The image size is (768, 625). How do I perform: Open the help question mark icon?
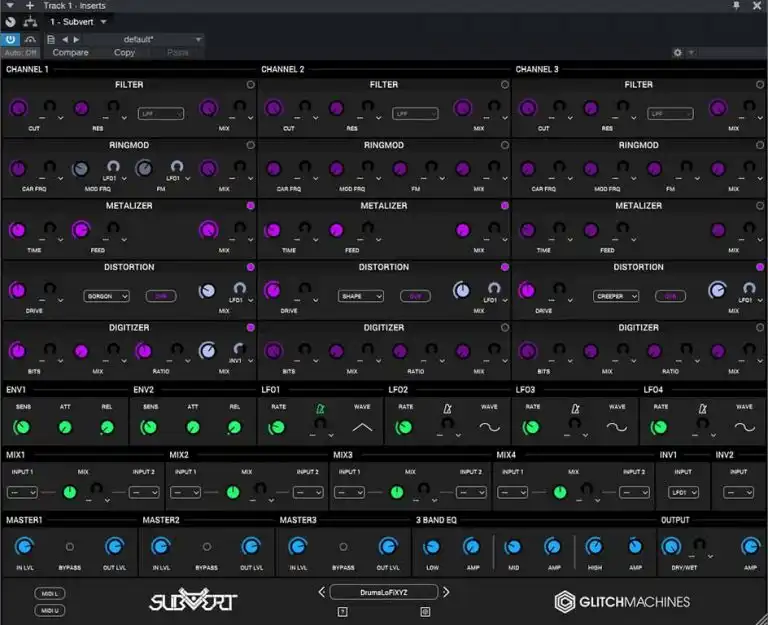(342, 611)
